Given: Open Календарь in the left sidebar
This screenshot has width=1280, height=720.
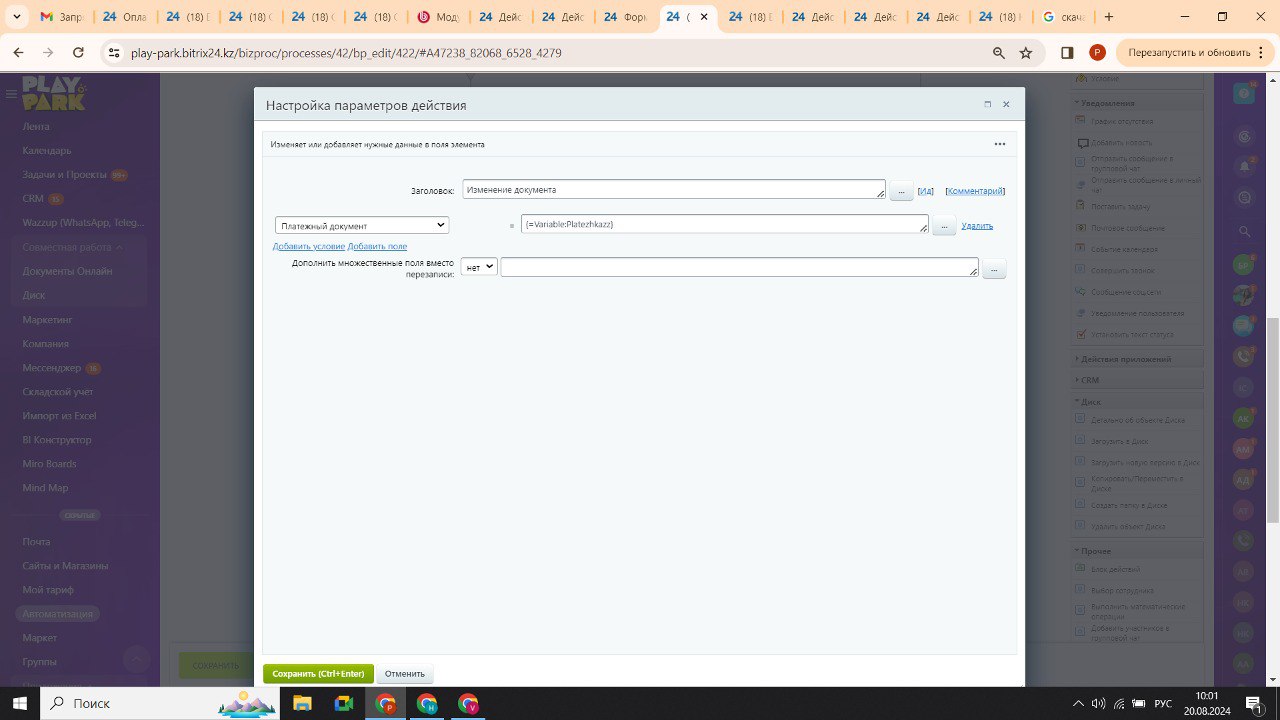Looking at the screenshot, I should pyautogui.click(x=47, y=151).
